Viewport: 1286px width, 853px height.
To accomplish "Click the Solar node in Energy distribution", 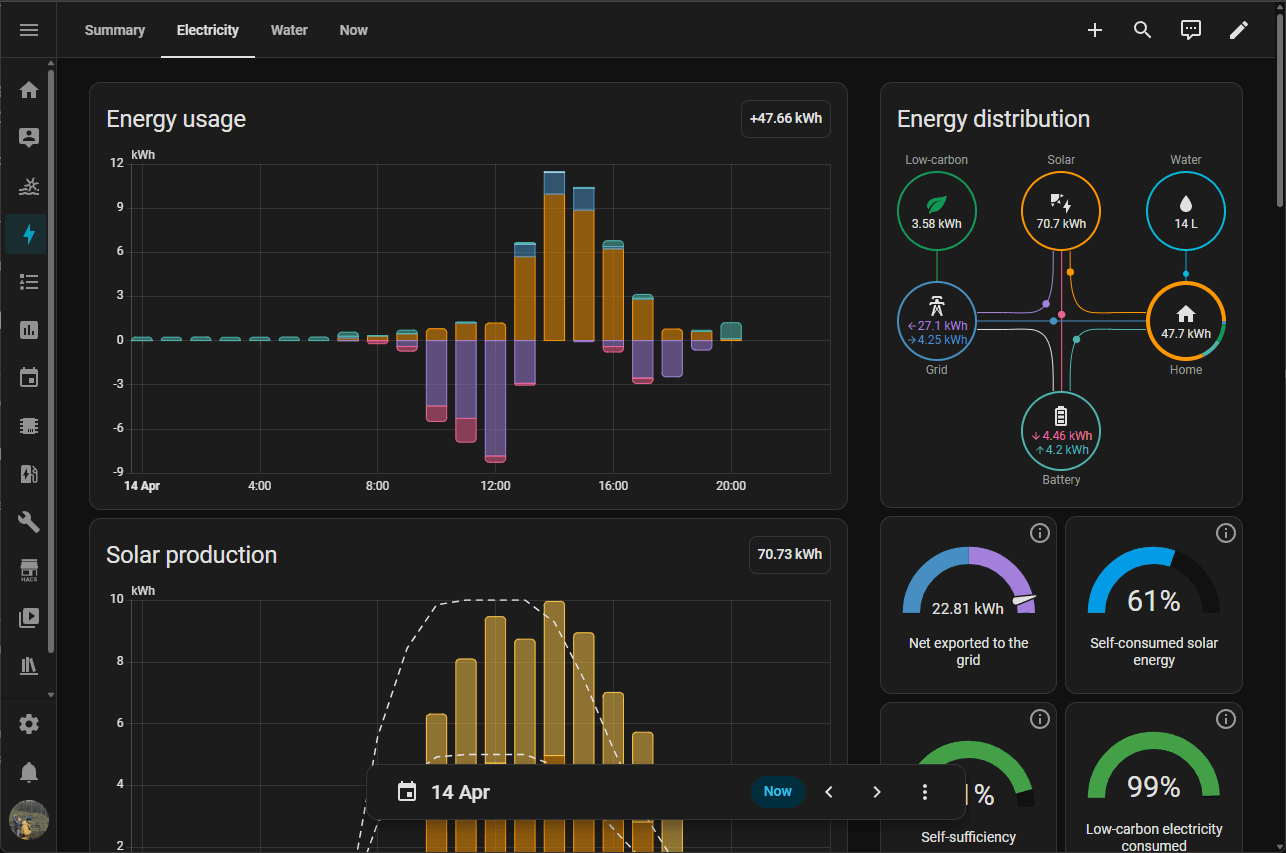I will click(x=1061, y=211).
